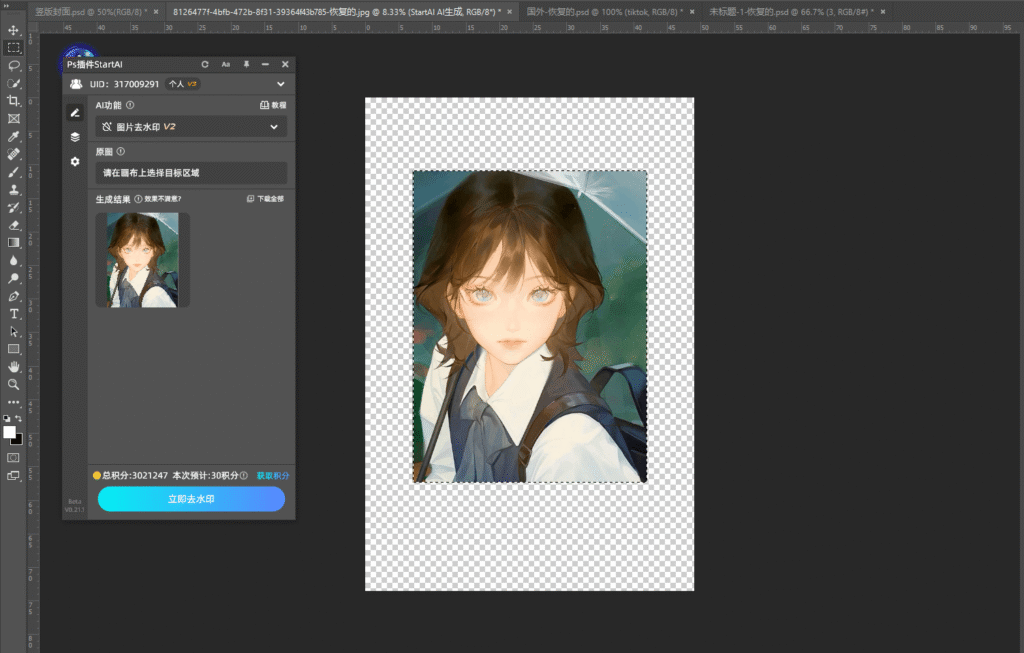Image resolution: width=1024 pixels, height=653 pixels.
Task: Switch to the 国外-恢复的.psd tab
Action: [x=604, y=11]
